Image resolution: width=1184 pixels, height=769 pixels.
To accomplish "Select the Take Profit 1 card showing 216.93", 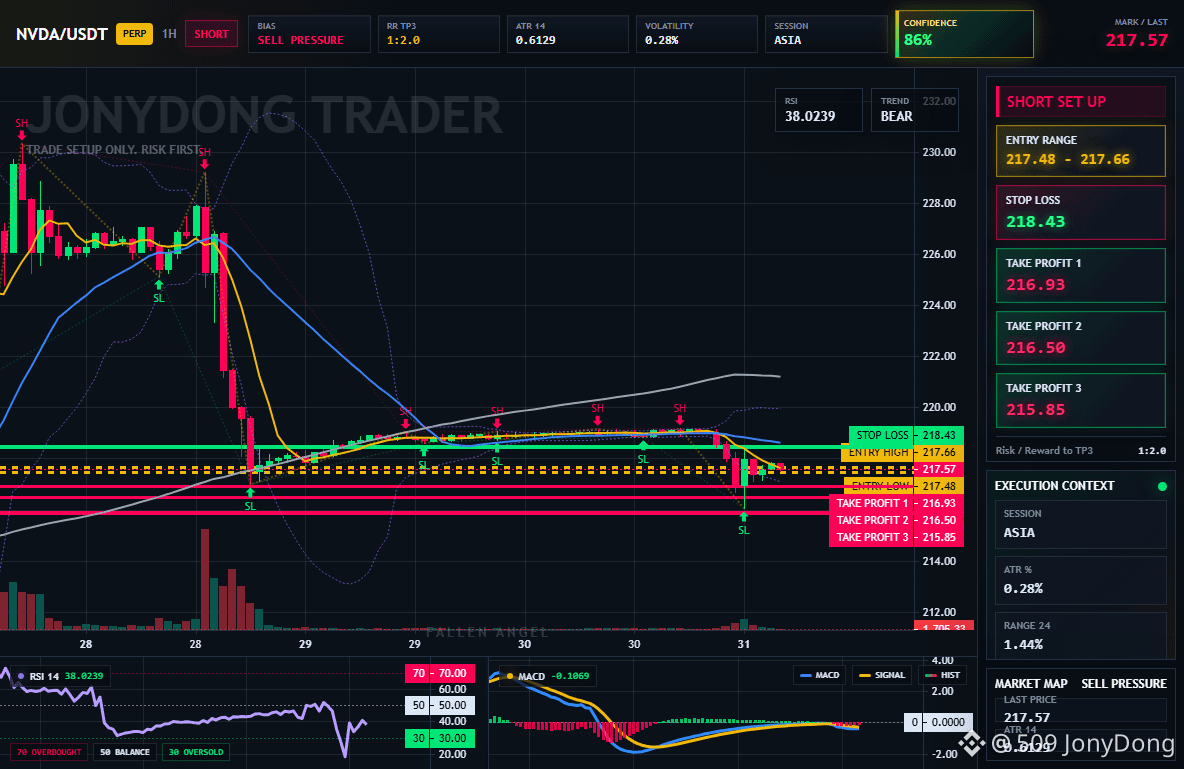I will (x=1081, y=275).
